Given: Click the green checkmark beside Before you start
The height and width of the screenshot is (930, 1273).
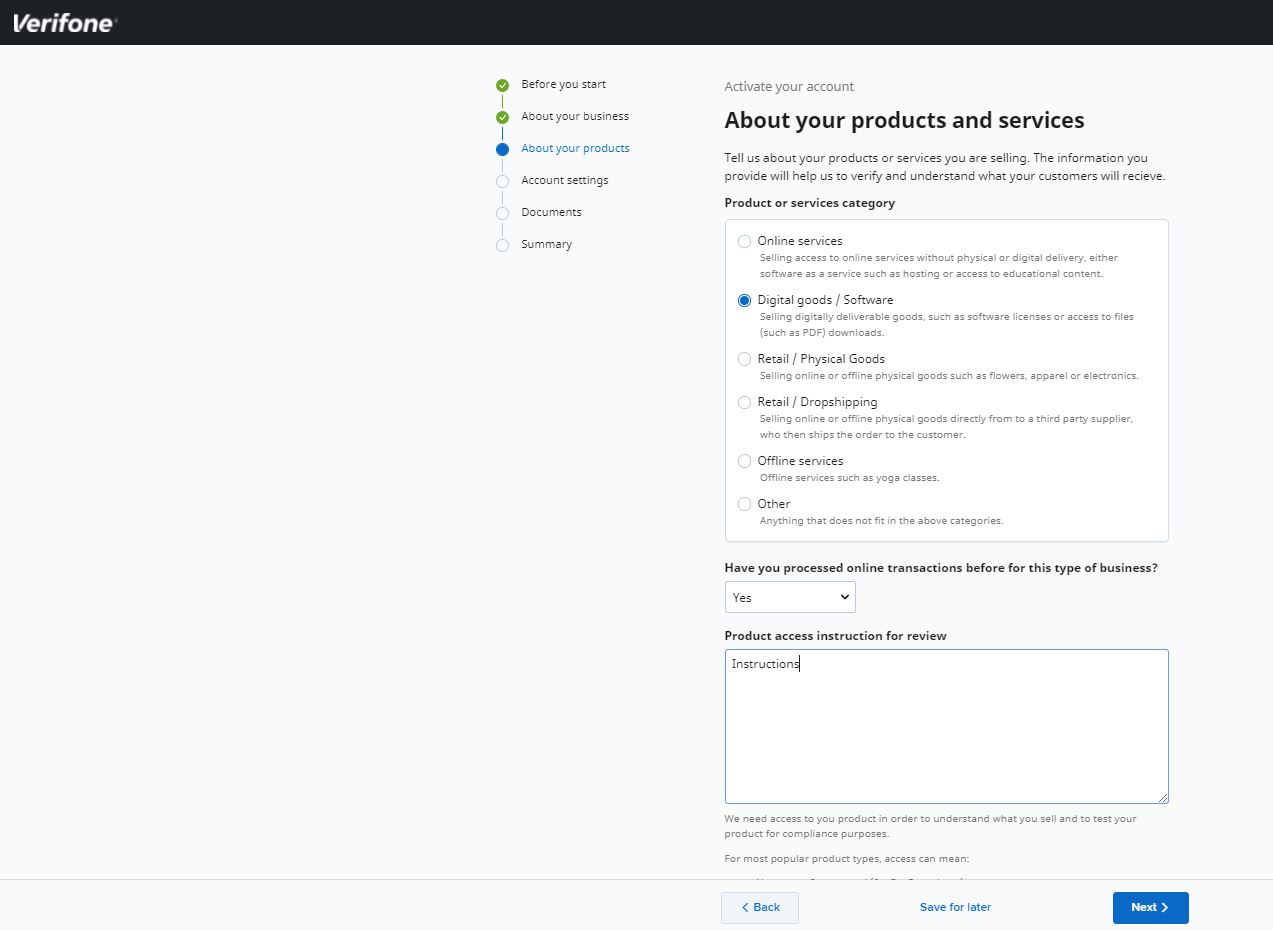Looking at the screenshot, I should point(501,85).
